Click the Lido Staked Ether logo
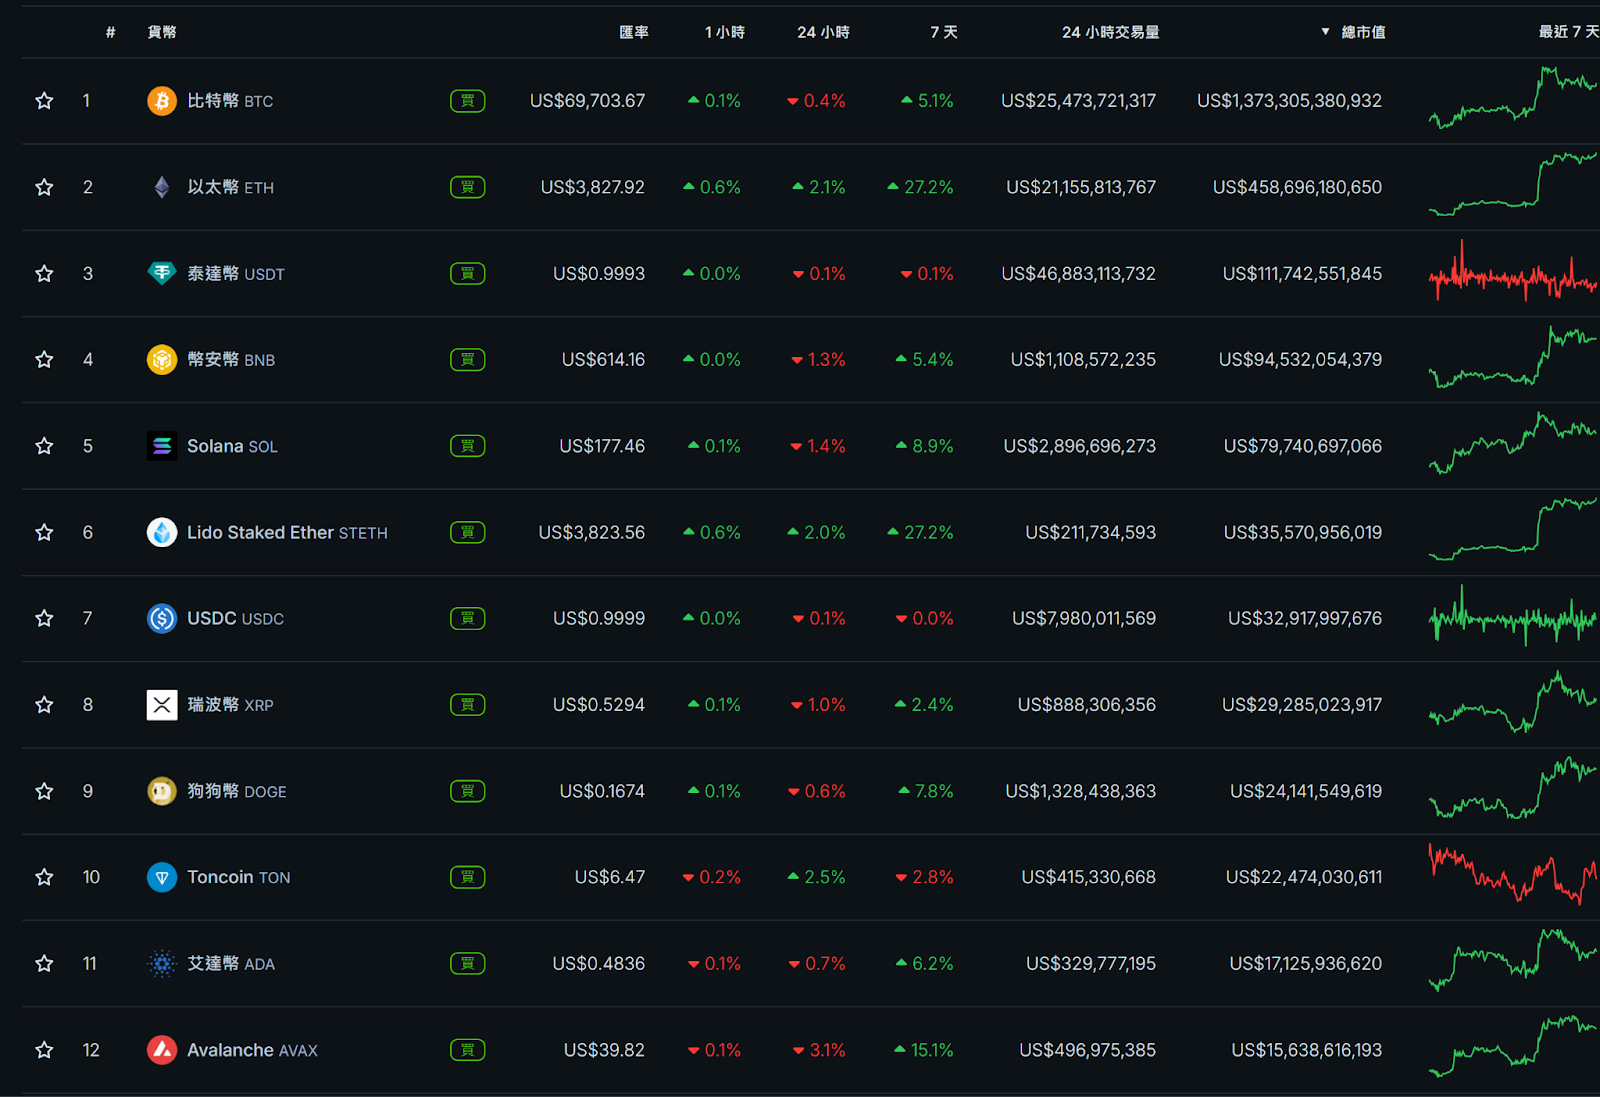This screenshot has height=1097, width=1600. [162, 532]
